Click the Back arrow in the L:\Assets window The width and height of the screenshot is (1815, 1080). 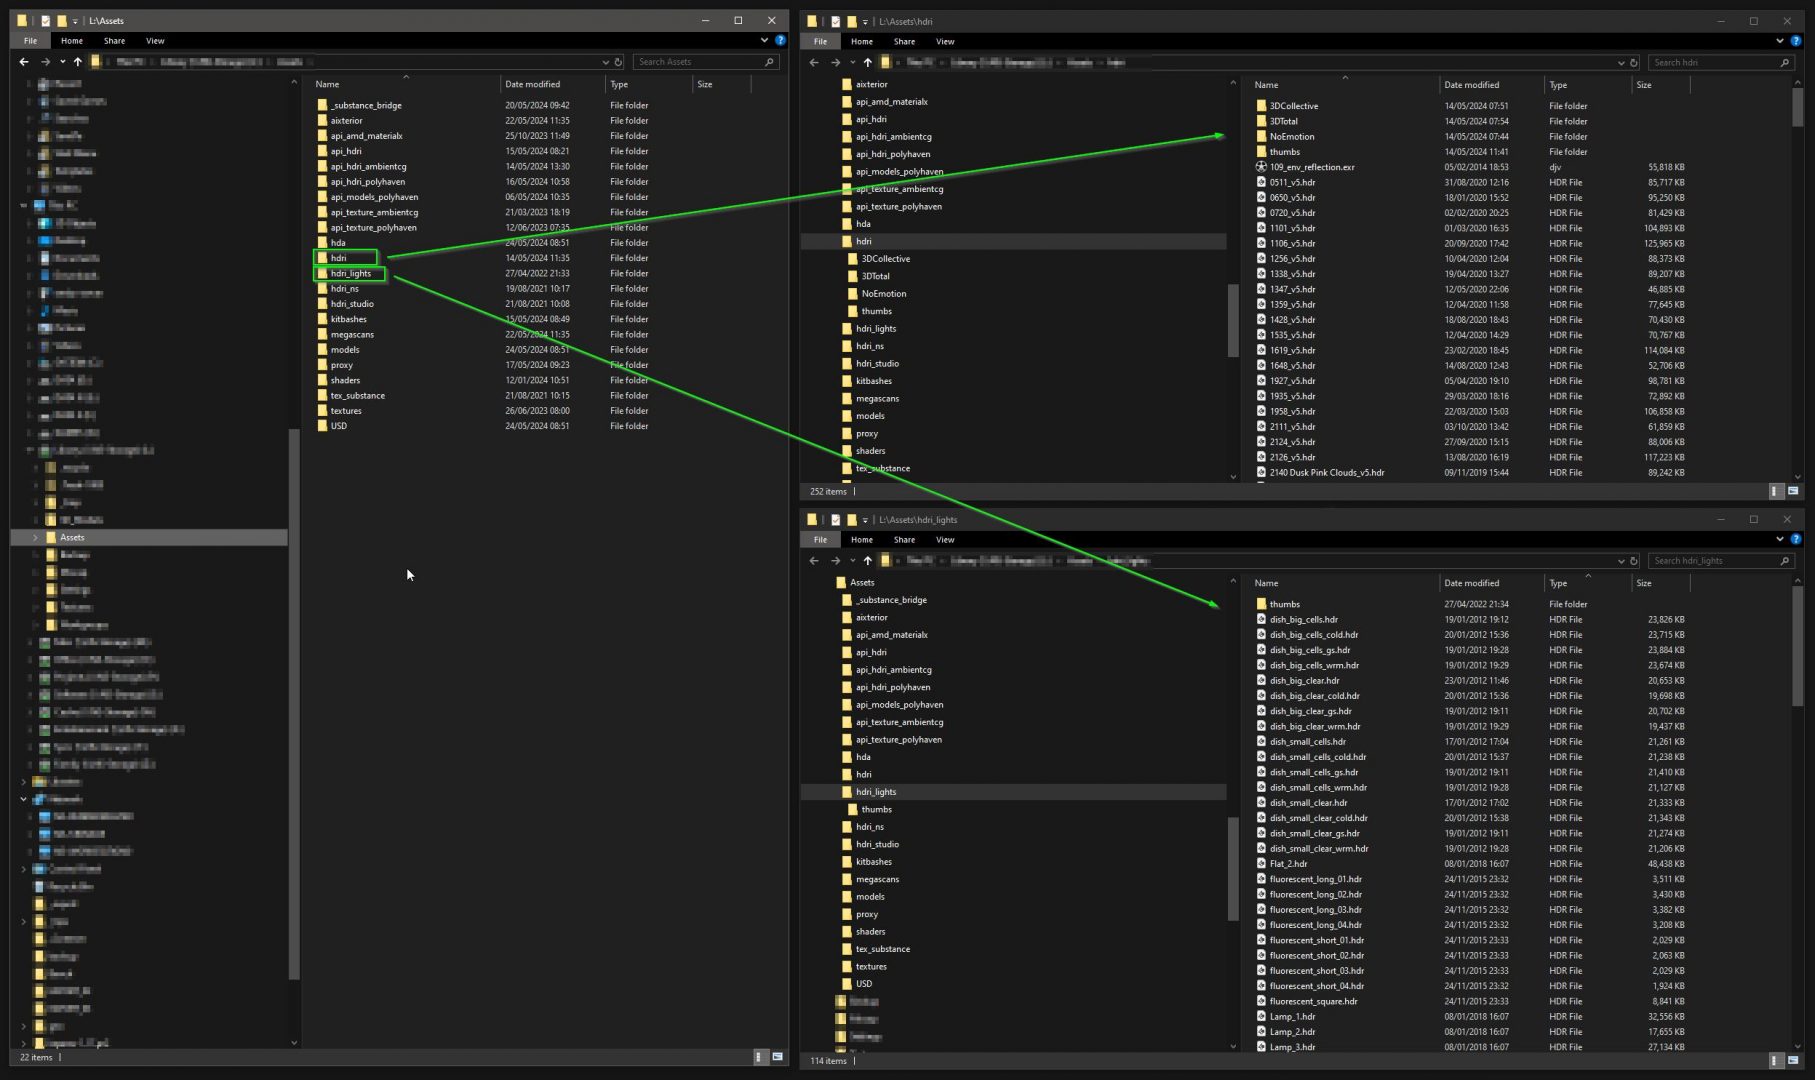pos(24,62)
